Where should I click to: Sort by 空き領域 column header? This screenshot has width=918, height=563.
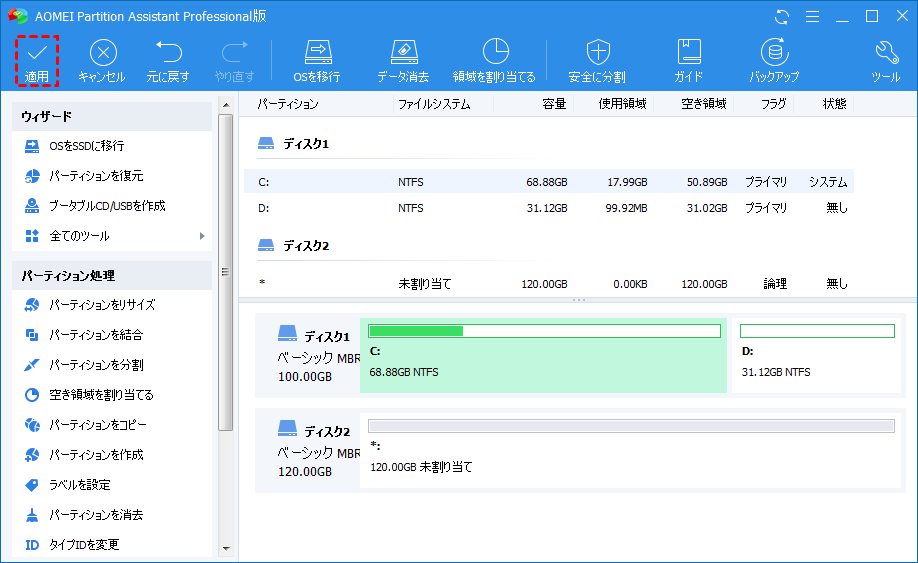click(704, 104)
